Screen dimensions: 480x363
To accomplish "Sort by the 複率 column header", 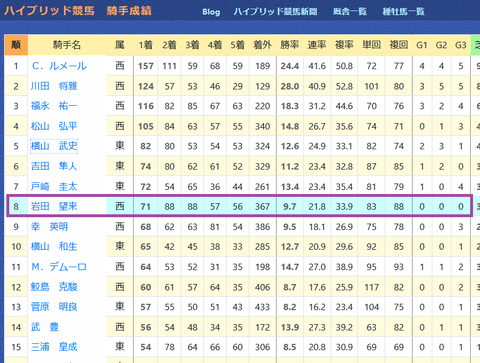I will pos(344,45).
